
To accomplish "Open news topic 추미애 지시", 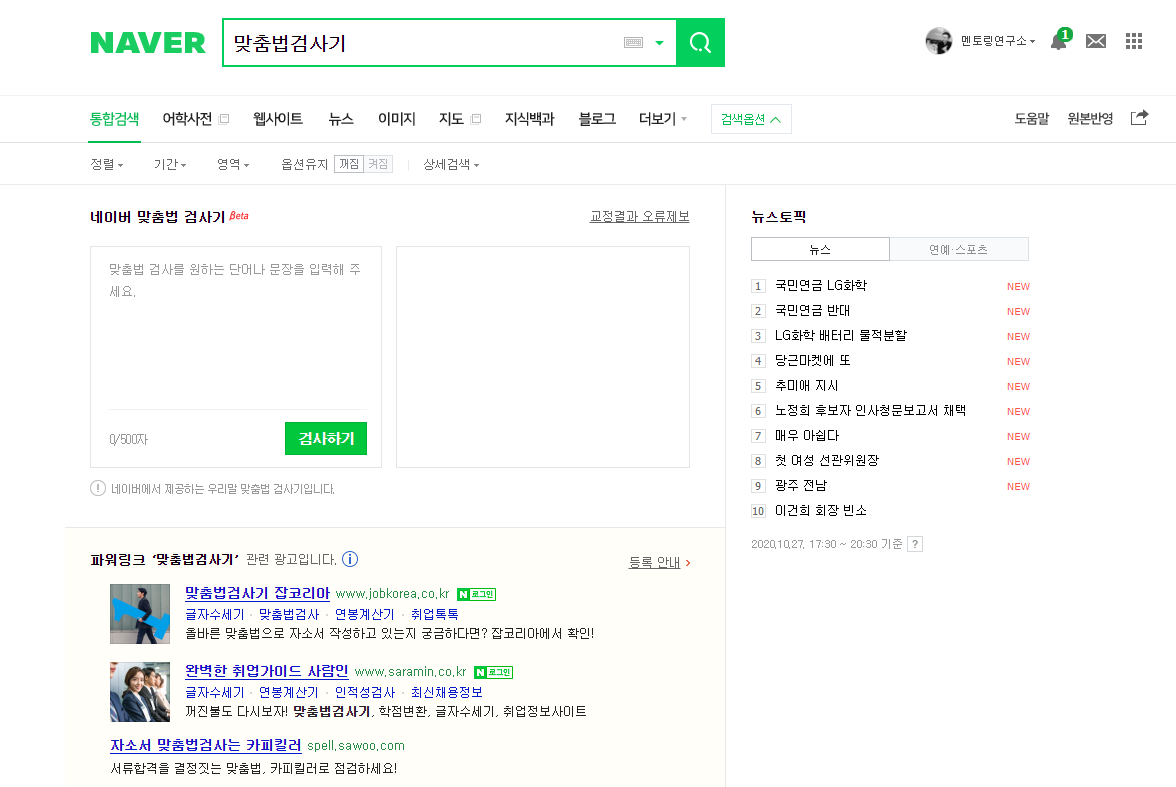I will click(806, 386).
